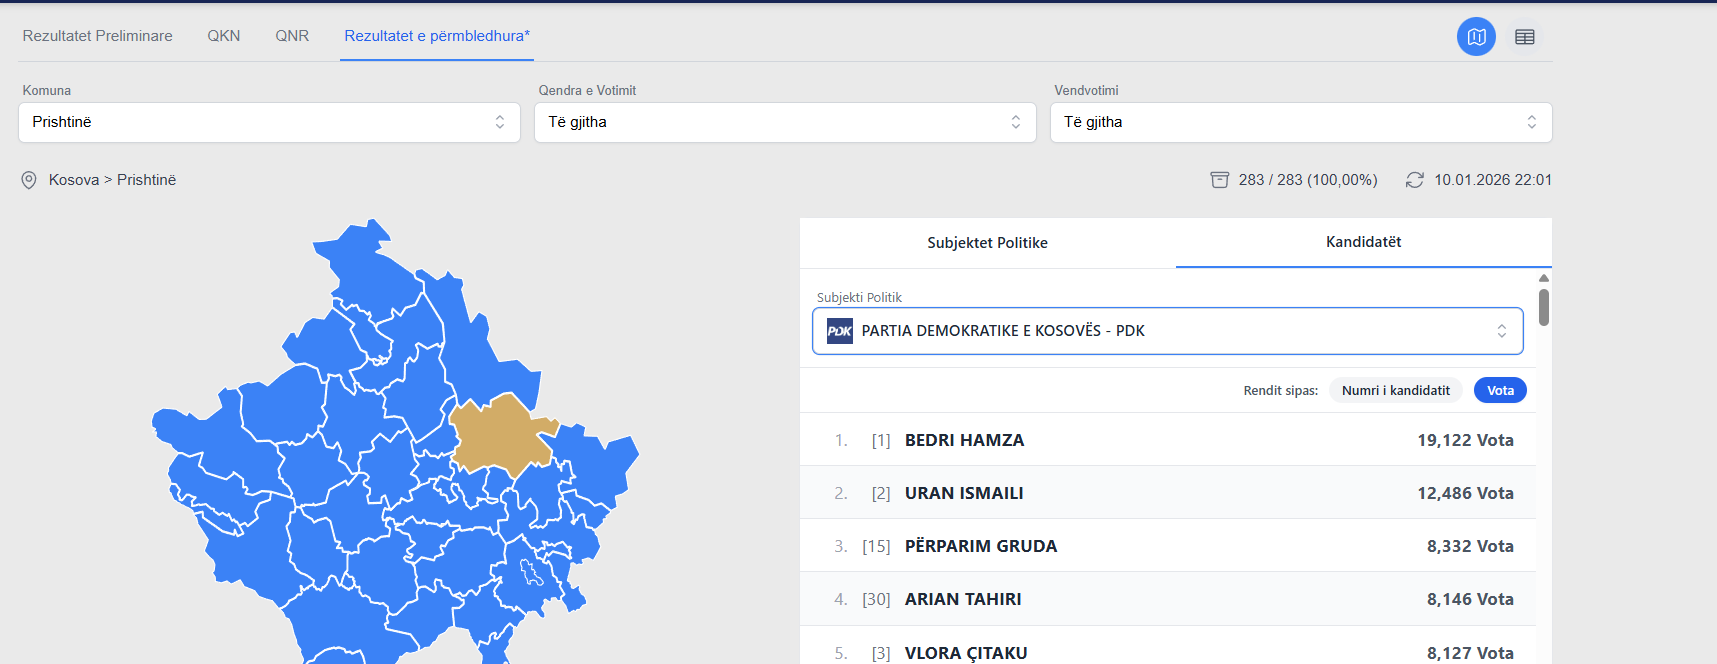The image size is (1717, 664).
Task: Click the location pin icon
Action: 29,180
